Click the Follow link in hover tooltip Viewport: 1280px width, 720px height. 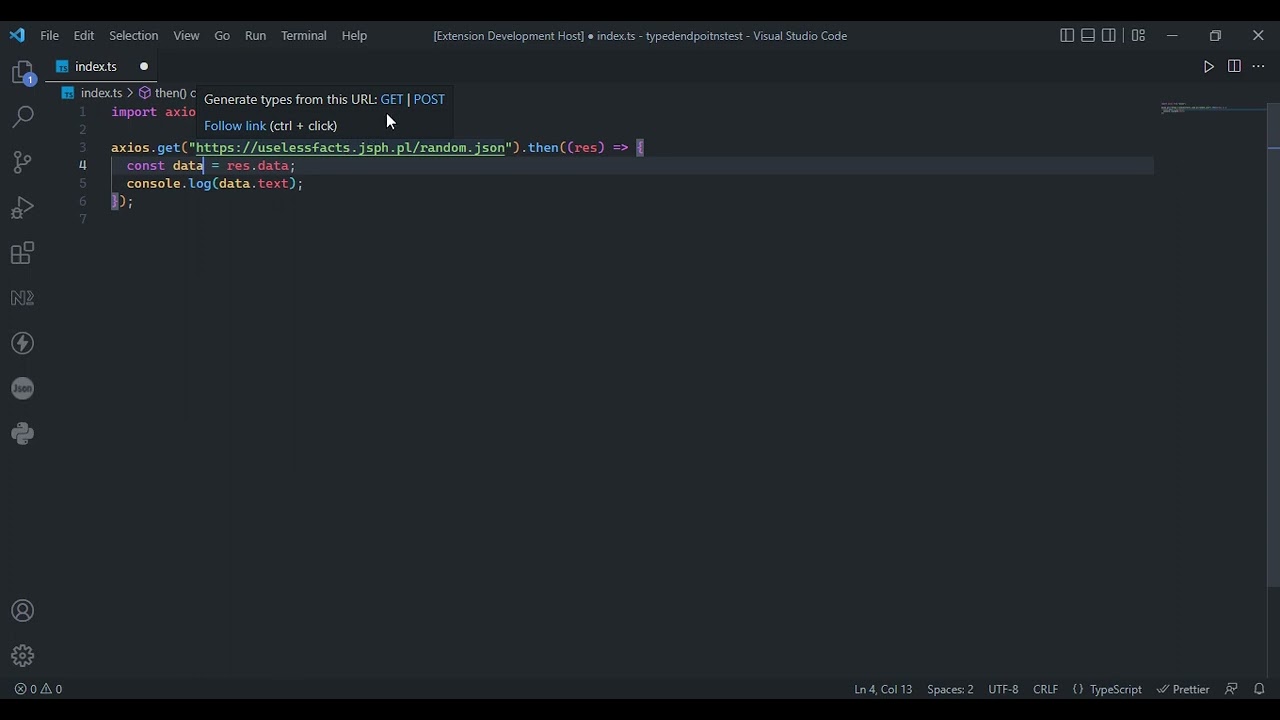click(235, 125)
